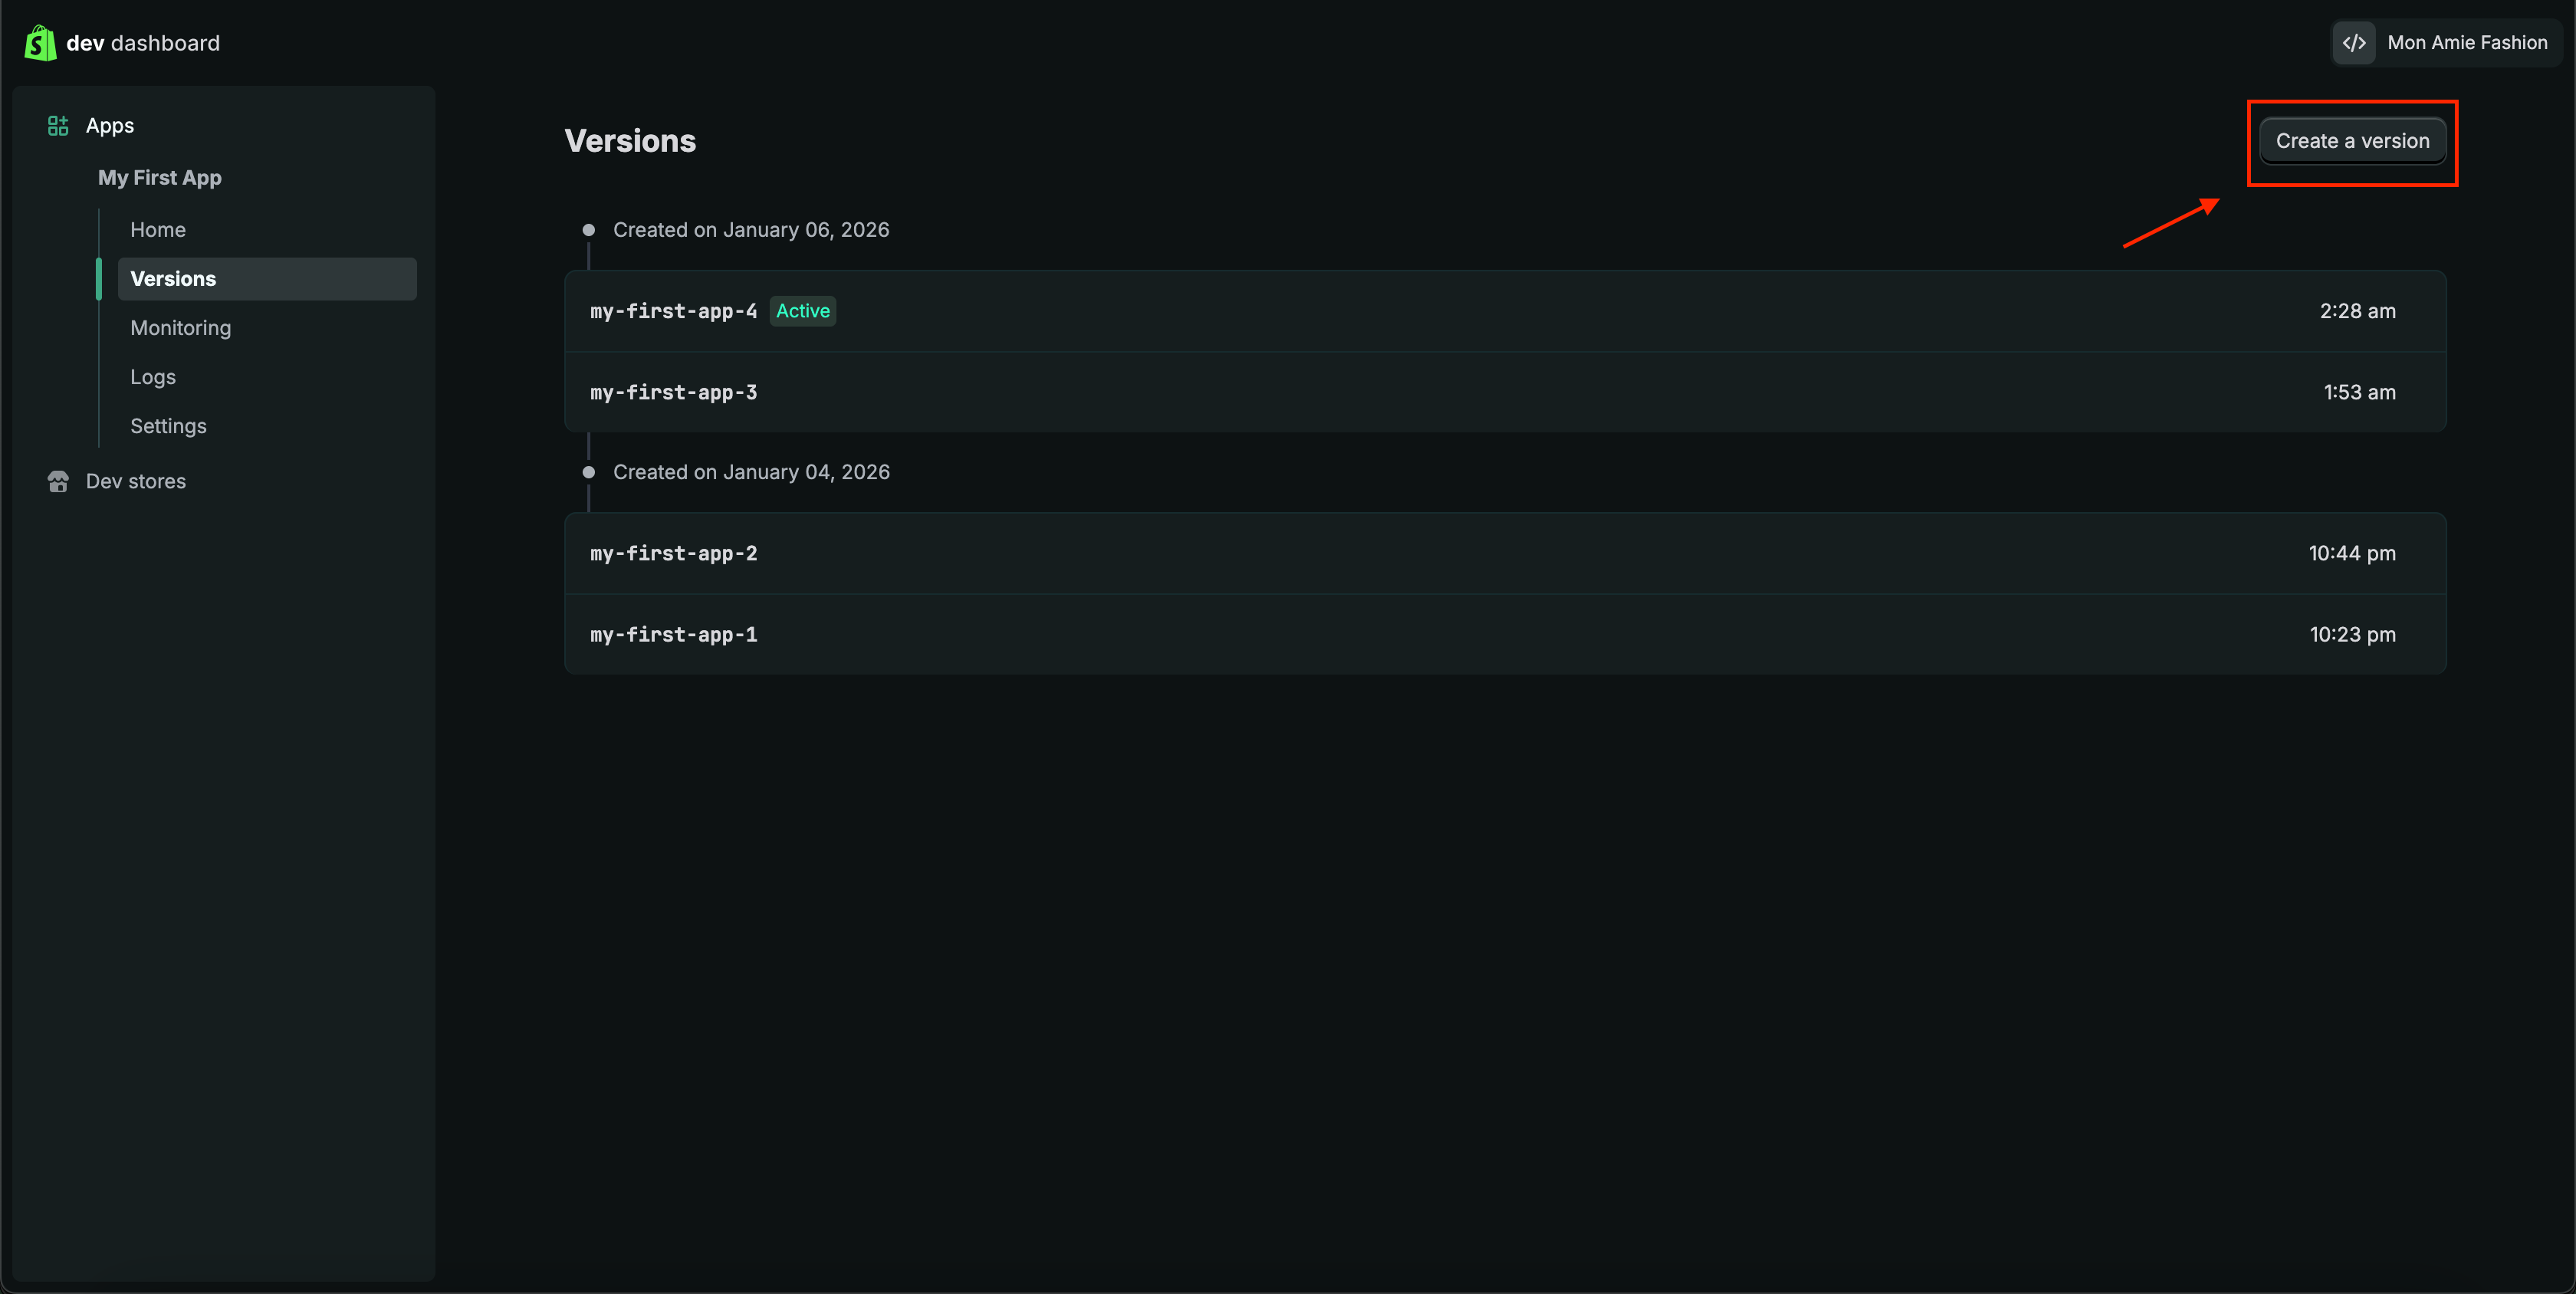Click the Shopify bag logo icon
Image resolution: width=2576 pixels, height=1294 pixels.
(40, 43)
